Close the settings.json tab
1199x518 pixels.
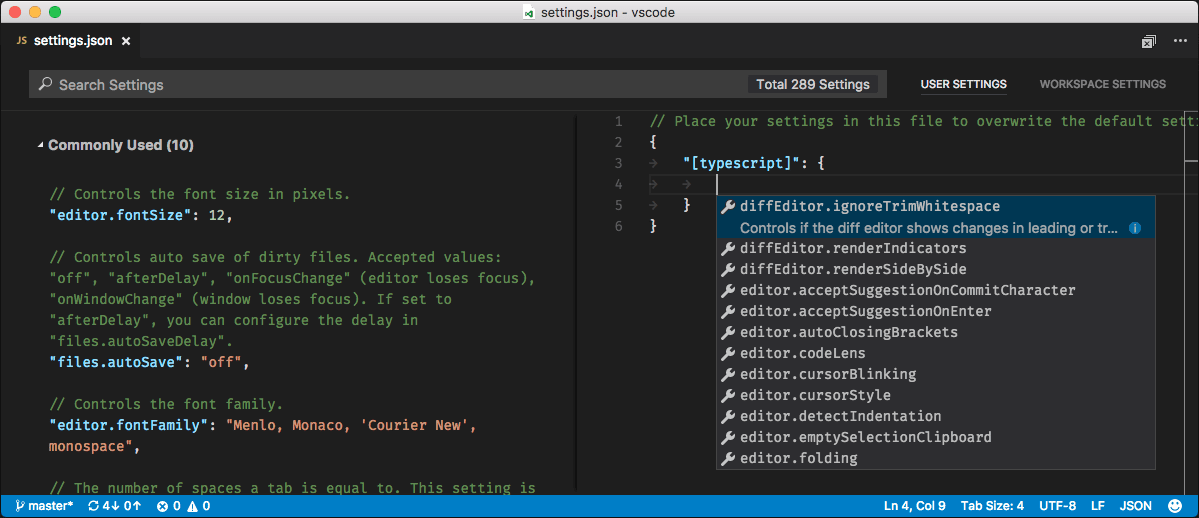pyautogui.click(x=125, y=42)
